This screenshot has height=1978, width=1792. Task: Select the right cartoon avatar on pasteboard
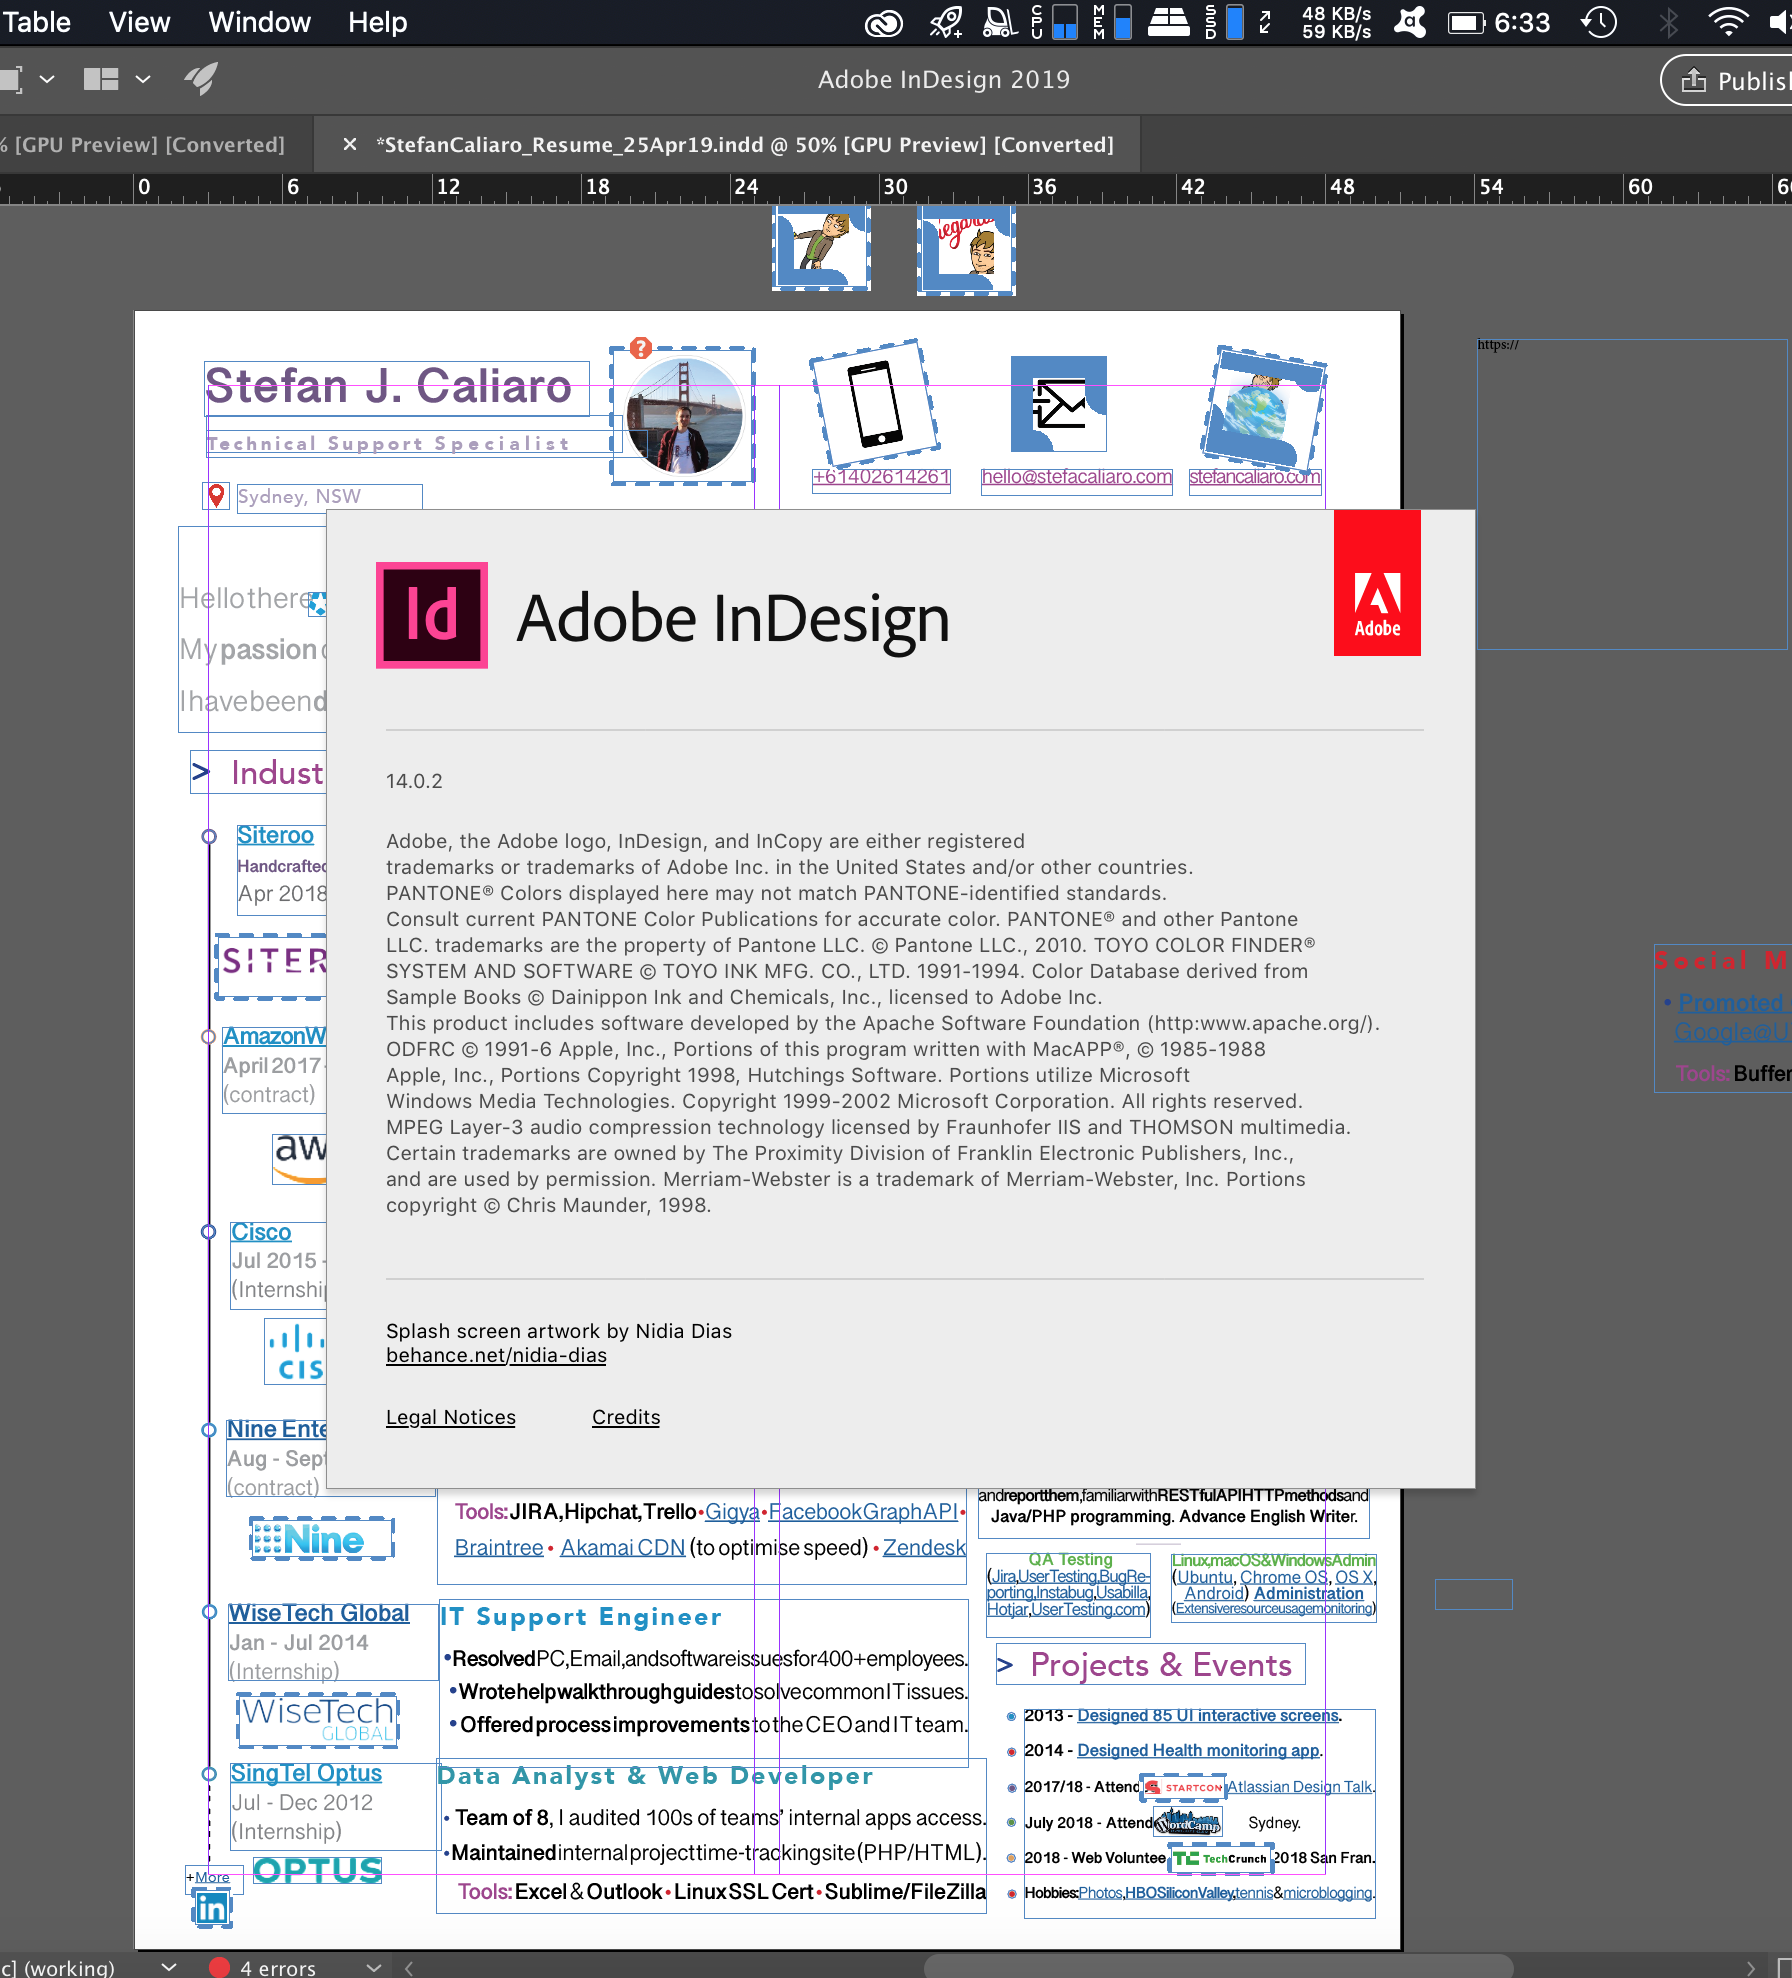click(x=966, y=250)
